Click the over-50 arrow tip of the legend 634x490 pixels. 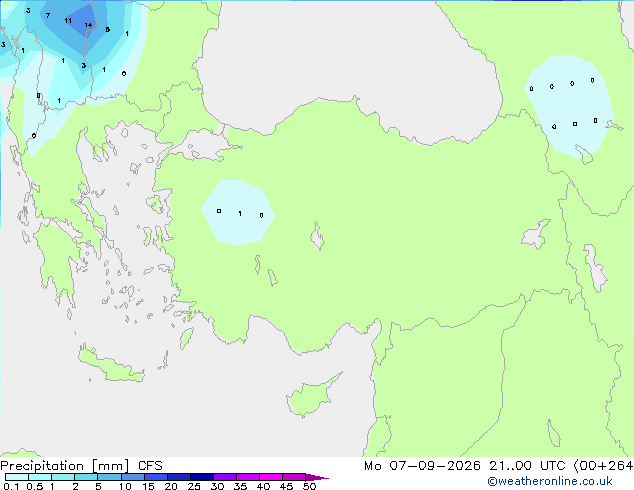(x=317, y=477)
